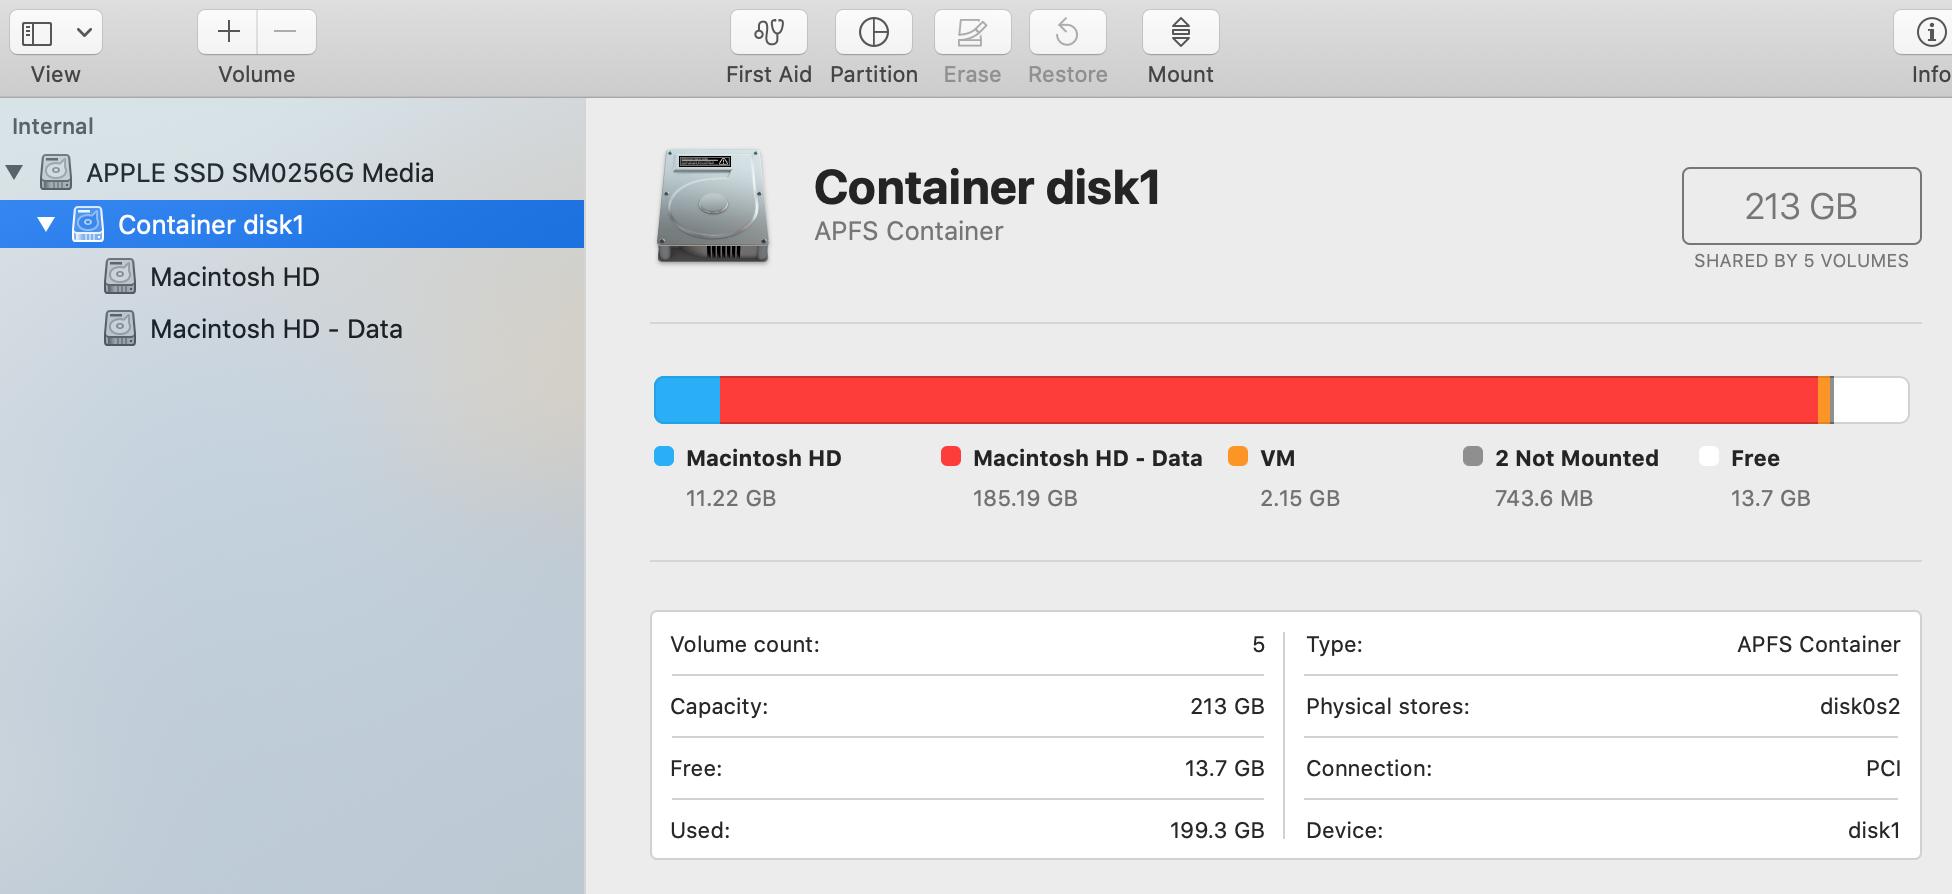Collapse the APPLE SSD SM0256G Media disclosure triangle
Viewport: 1952px width, 894px height.
click(15, 172)
